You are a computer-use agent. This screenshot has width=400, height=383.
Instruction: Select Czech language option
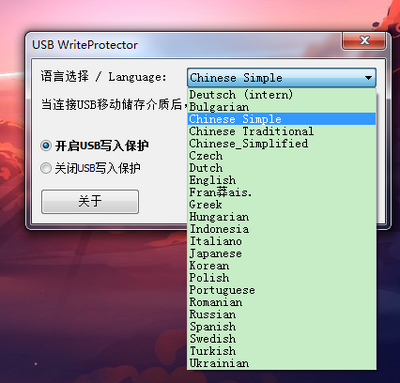[282, 156]
